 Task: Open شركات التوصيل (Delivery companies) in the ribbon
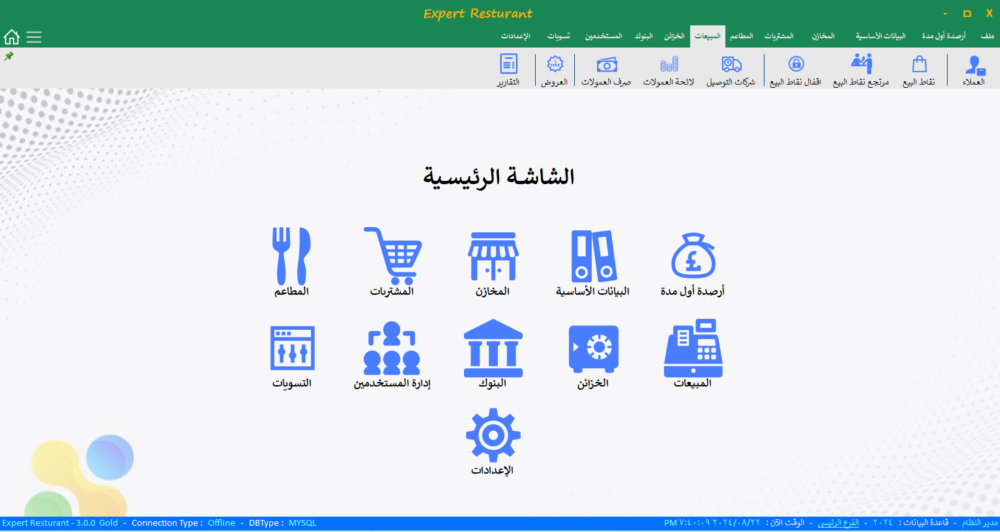tap(731, 69)
